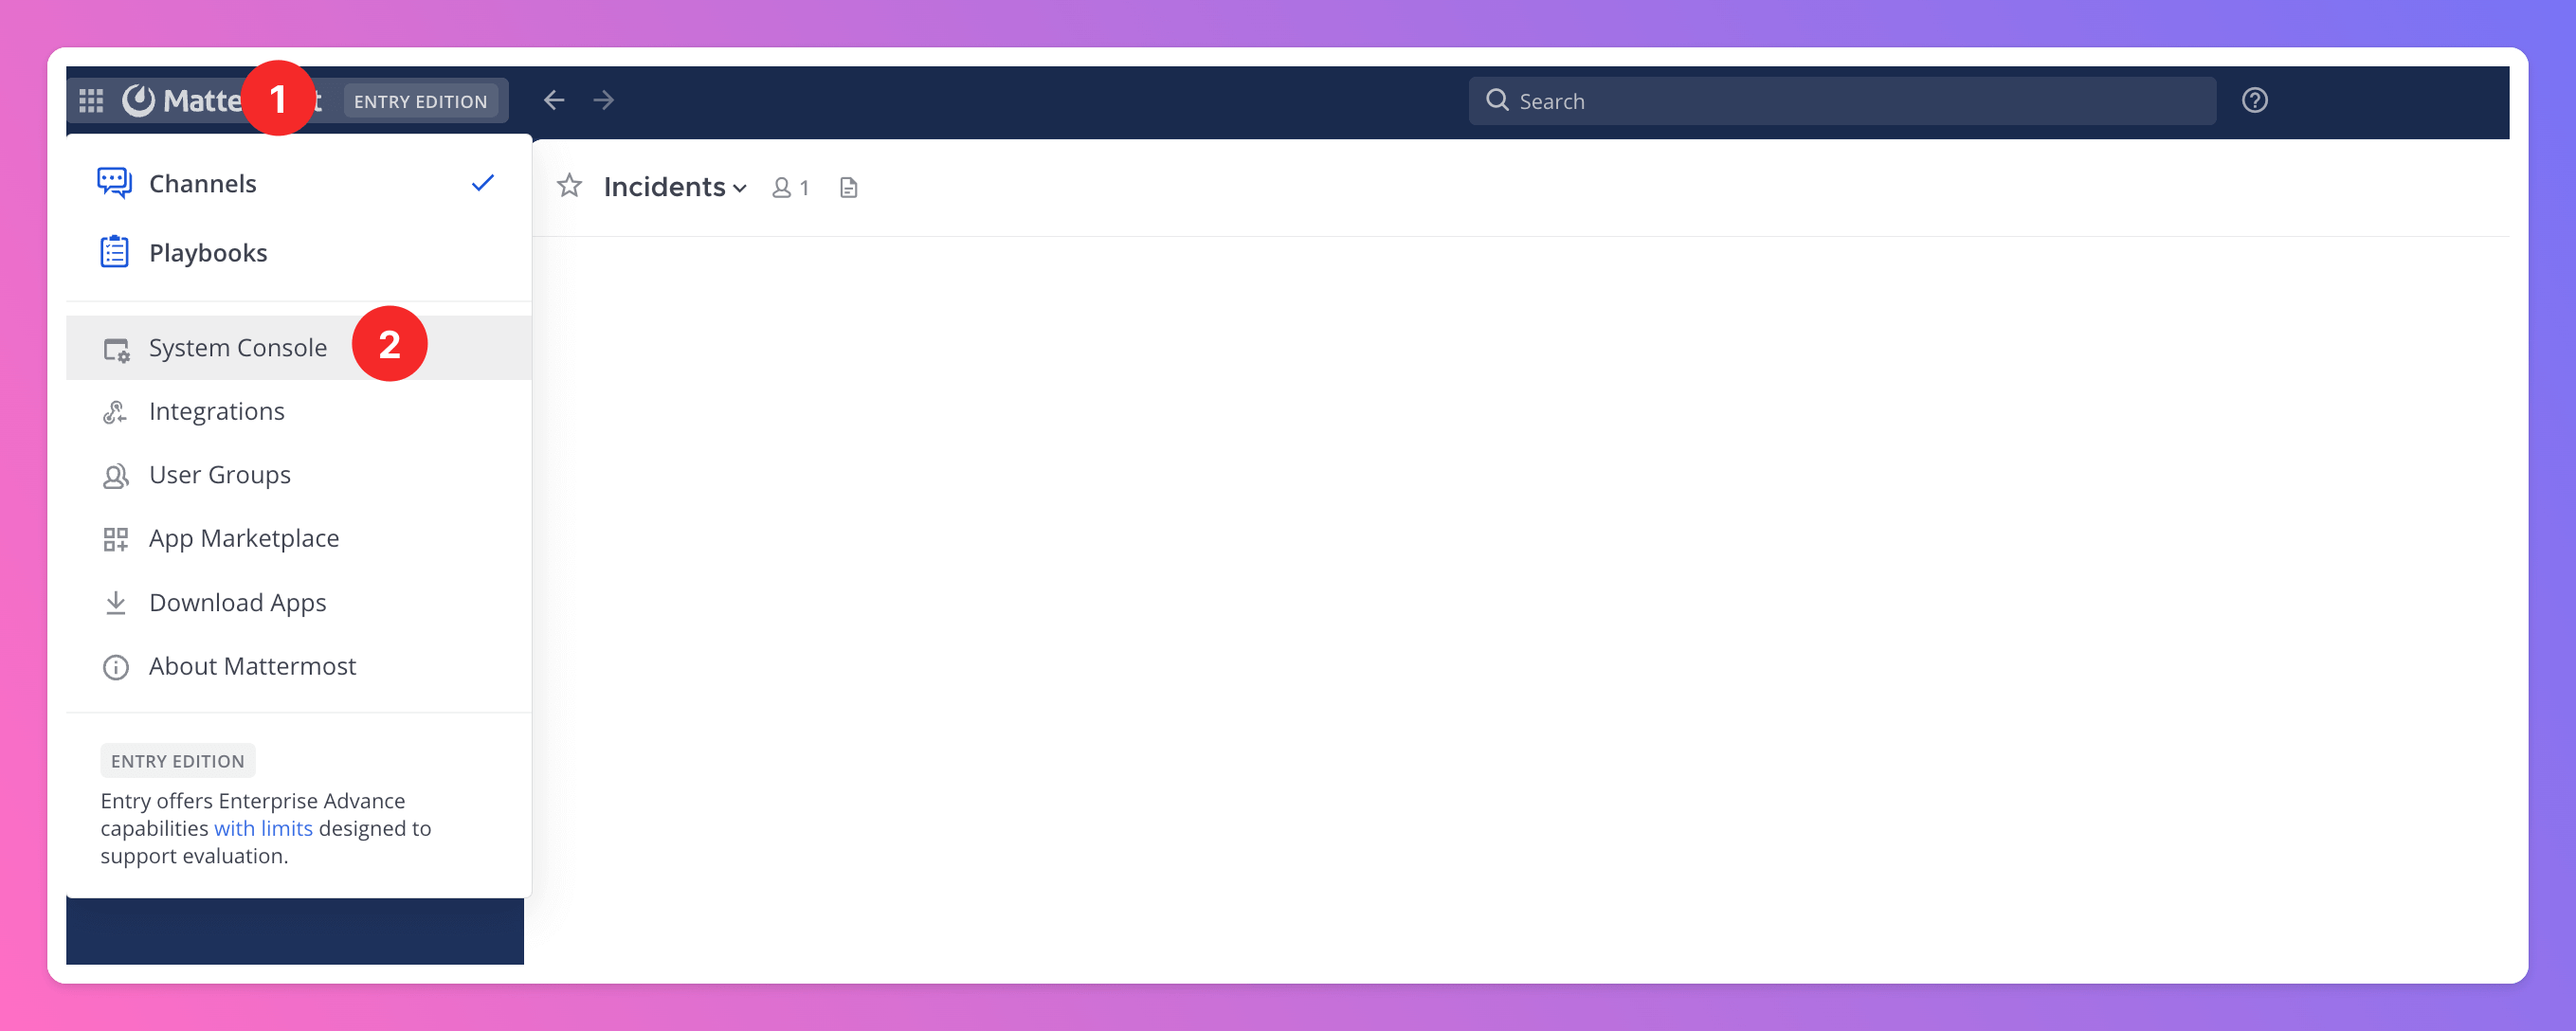The image size is (2576, 1031).
Task: Open System Console
Action: coord(238,348)
